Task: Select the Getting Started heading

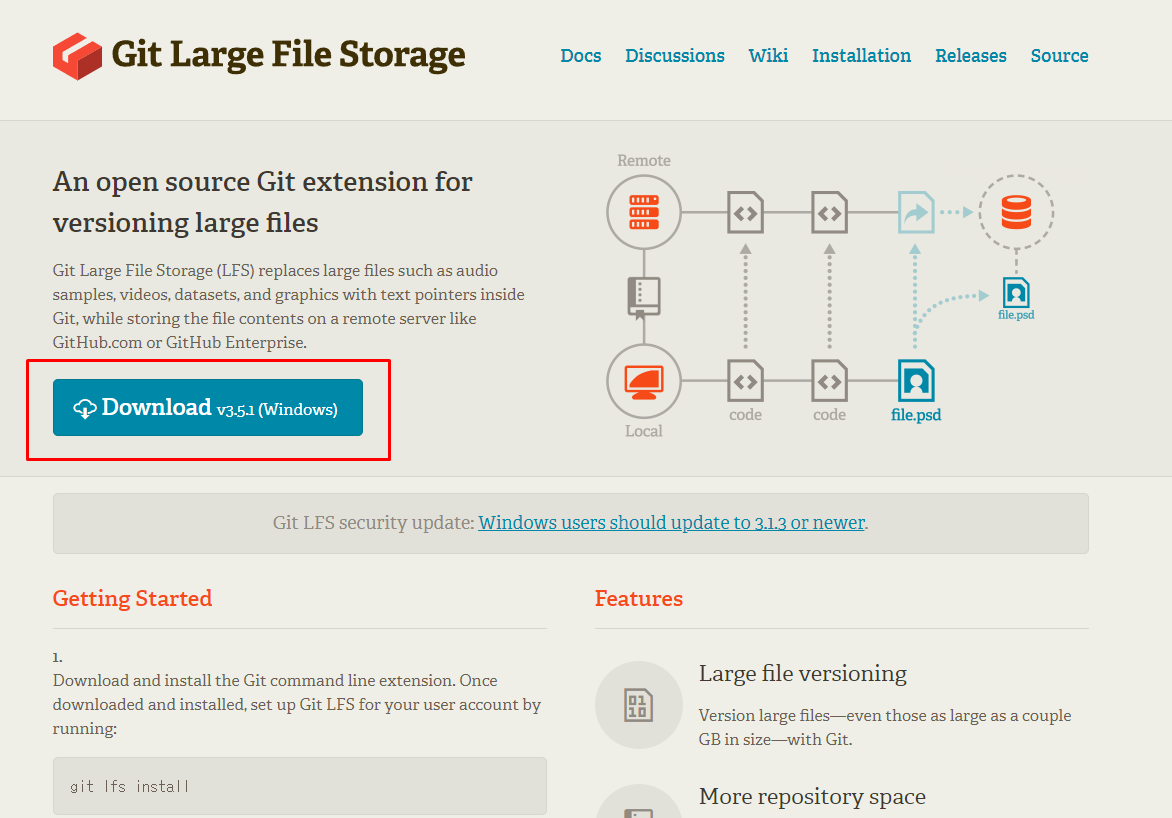Action: (132, 599)
